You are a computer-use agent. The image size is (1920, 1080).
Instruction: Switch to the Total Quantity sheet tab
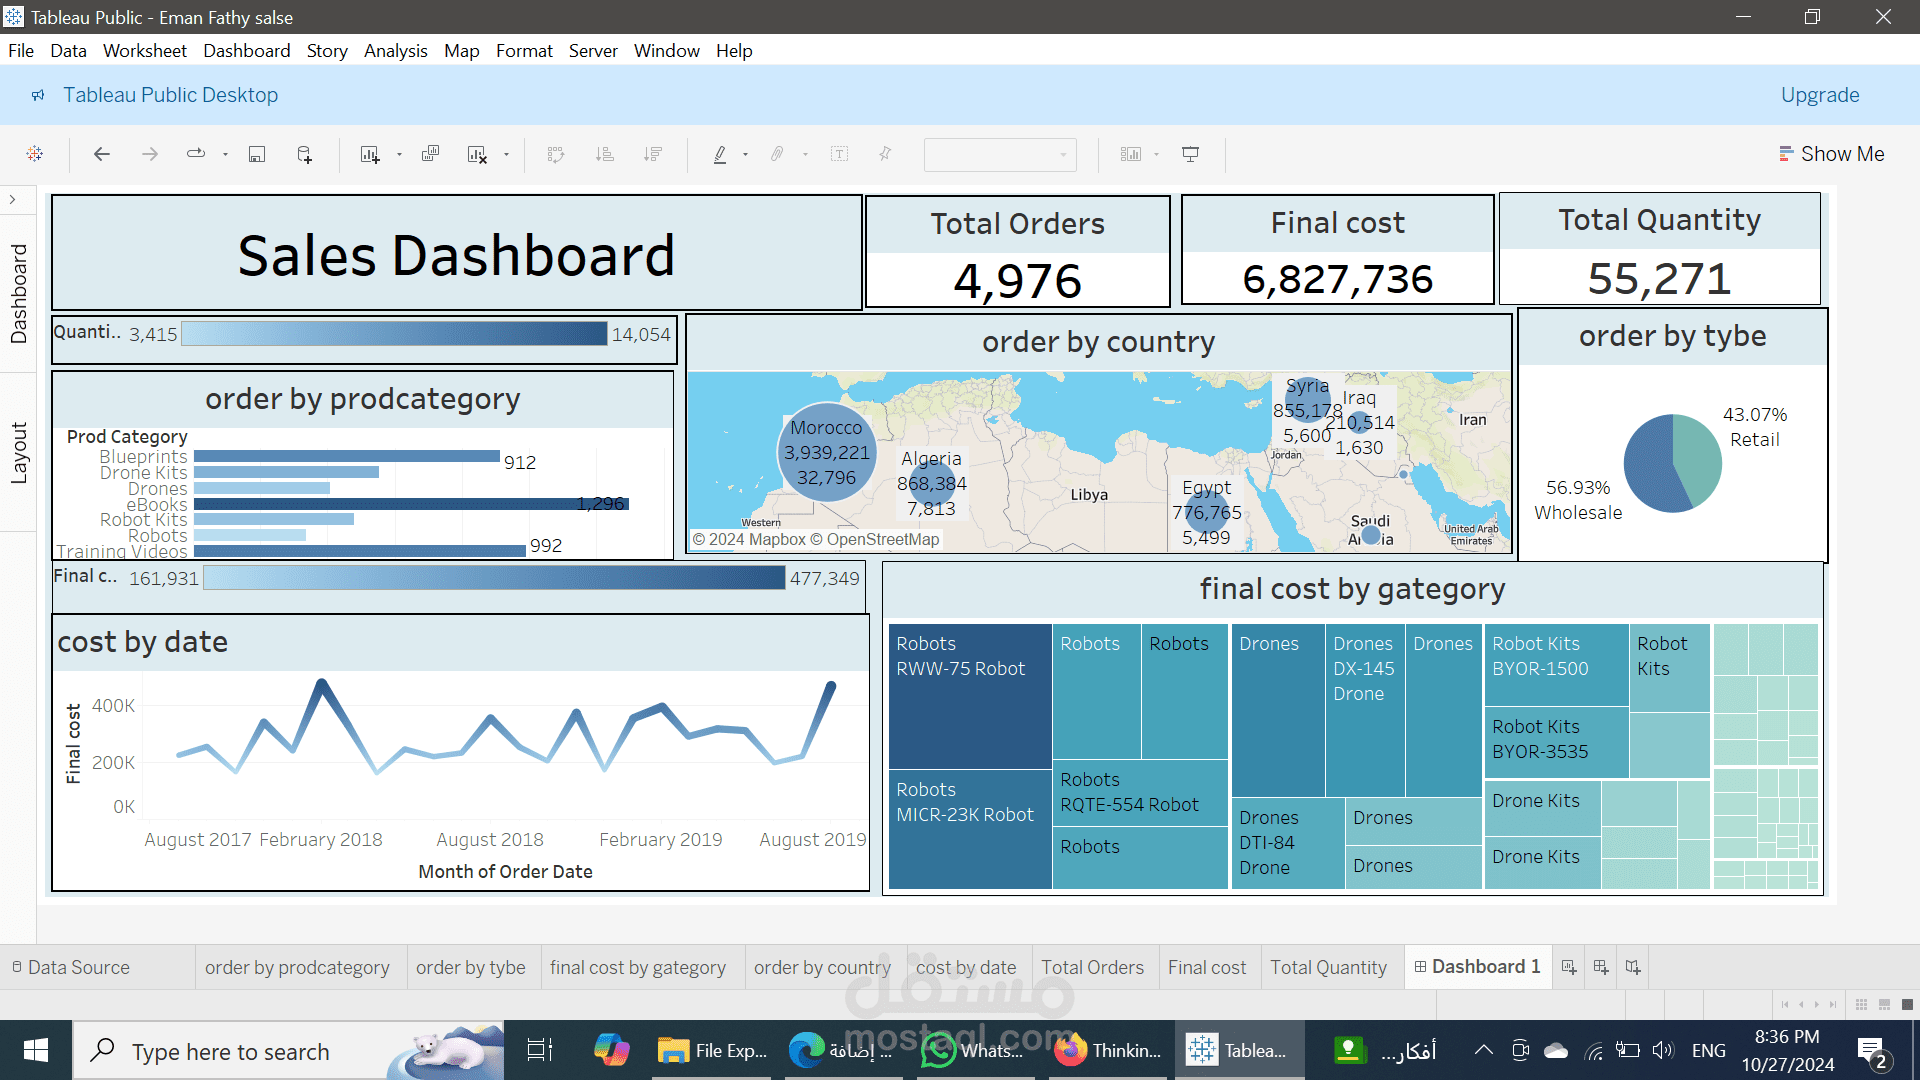click(x=1328, y=967)
